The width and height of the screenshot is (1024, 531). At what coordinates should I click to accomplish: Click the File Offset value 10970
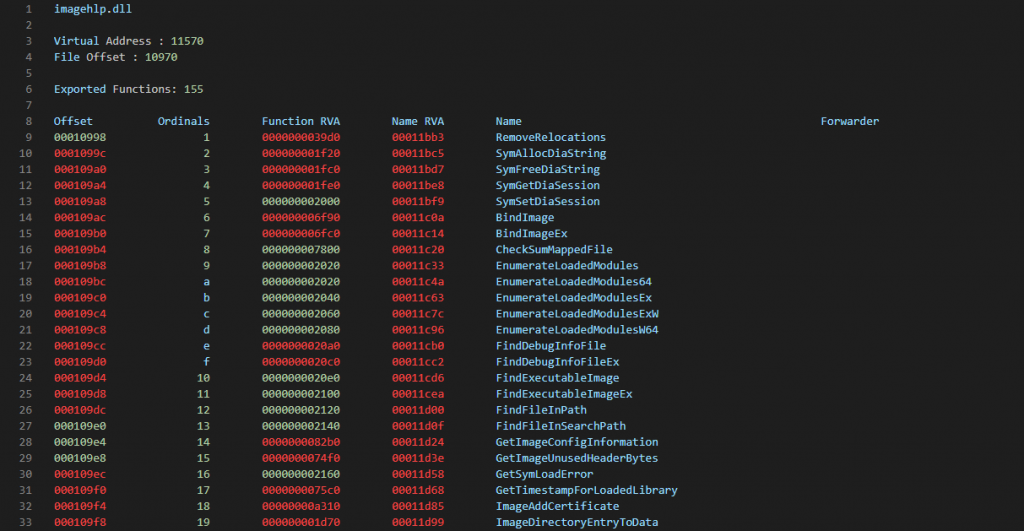(161, 57)
